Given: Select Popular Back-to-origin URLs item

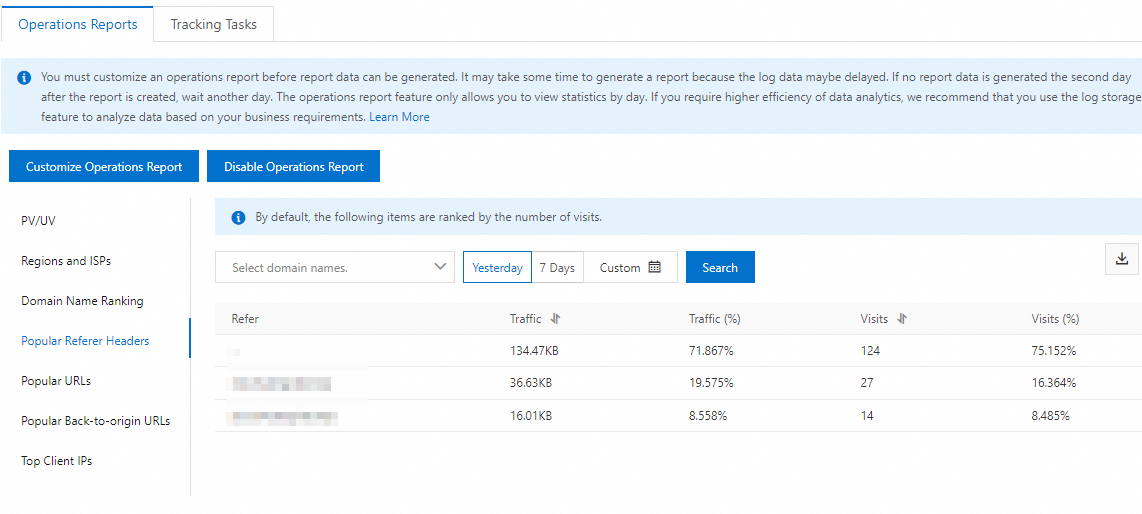Looking at the screenshot, I should pyautogui.click(x=96, y=421).
